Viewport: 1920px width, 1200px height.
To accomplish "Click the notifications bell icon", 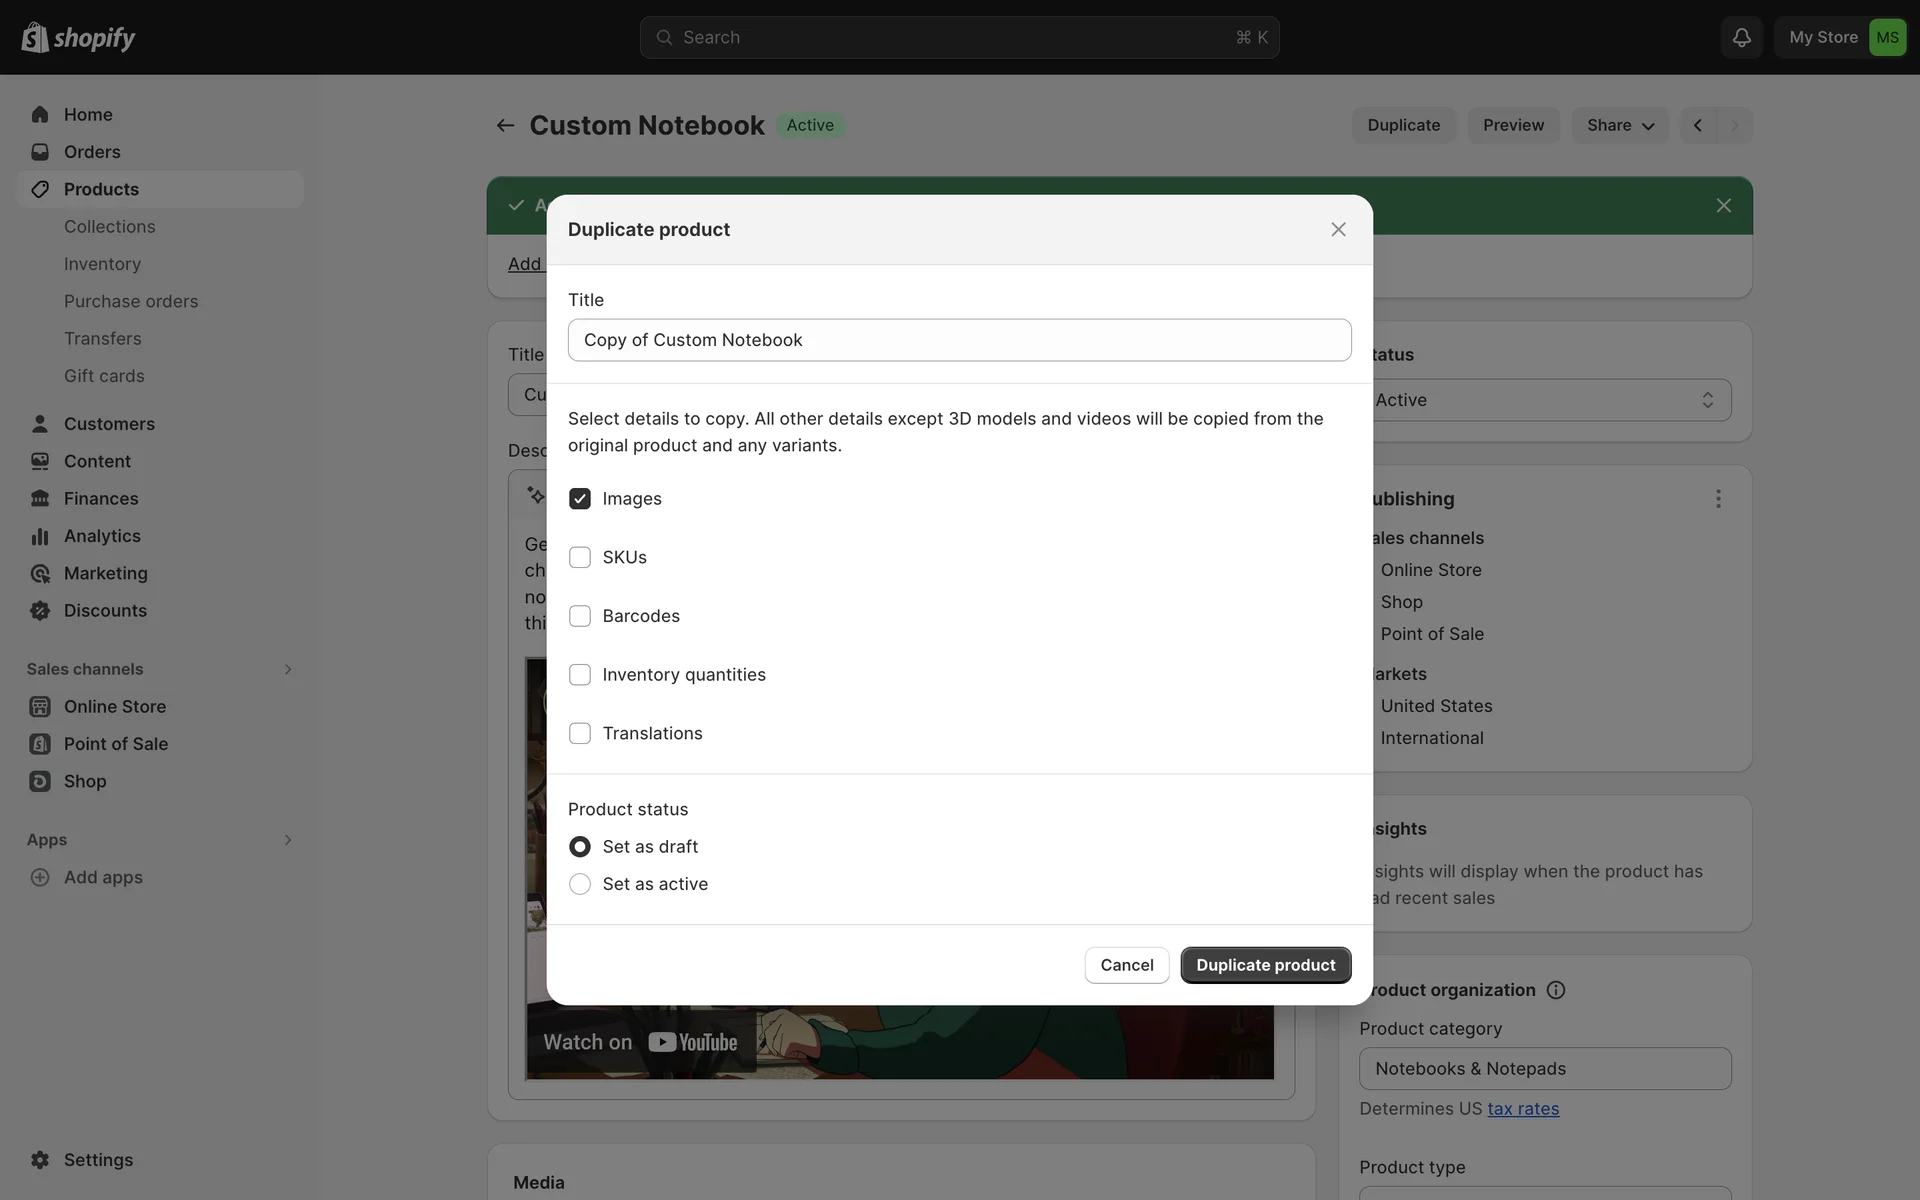I will pos(1741,37).
